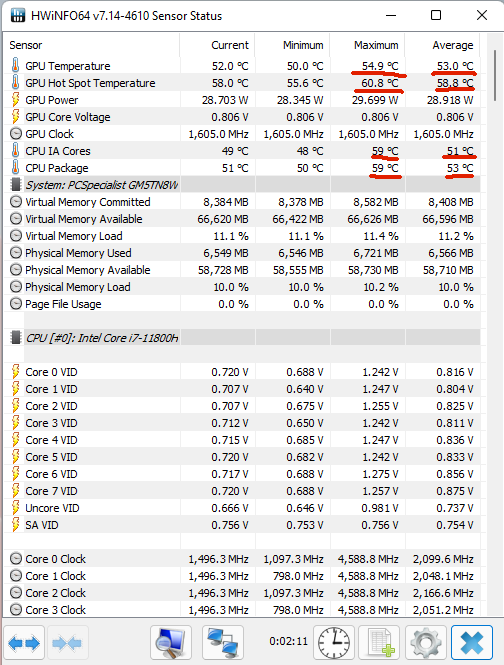Start logging with the sheet plus icon
Screen dimensions: 504x665
click(x=379, y=643)
